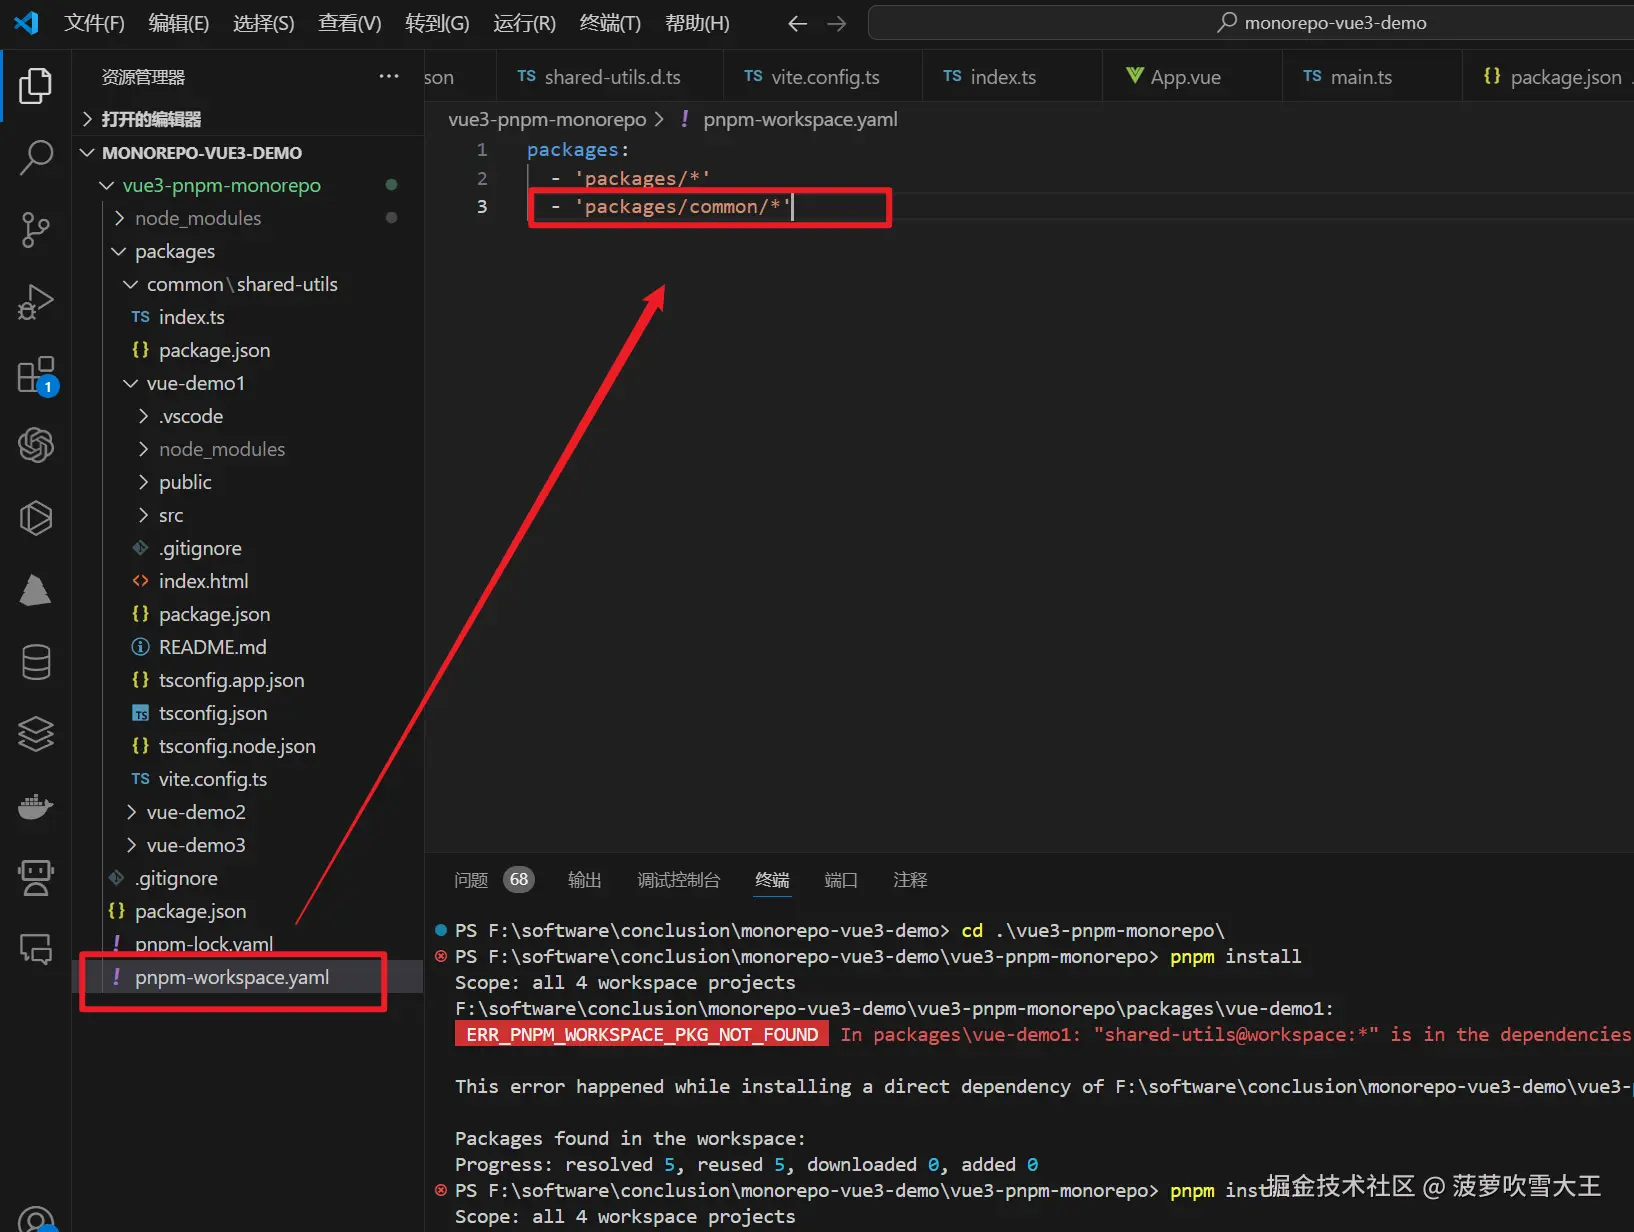The image size is (1634, 1232).
Task: Open explorer more actions ellipsis
Action: 389,77
